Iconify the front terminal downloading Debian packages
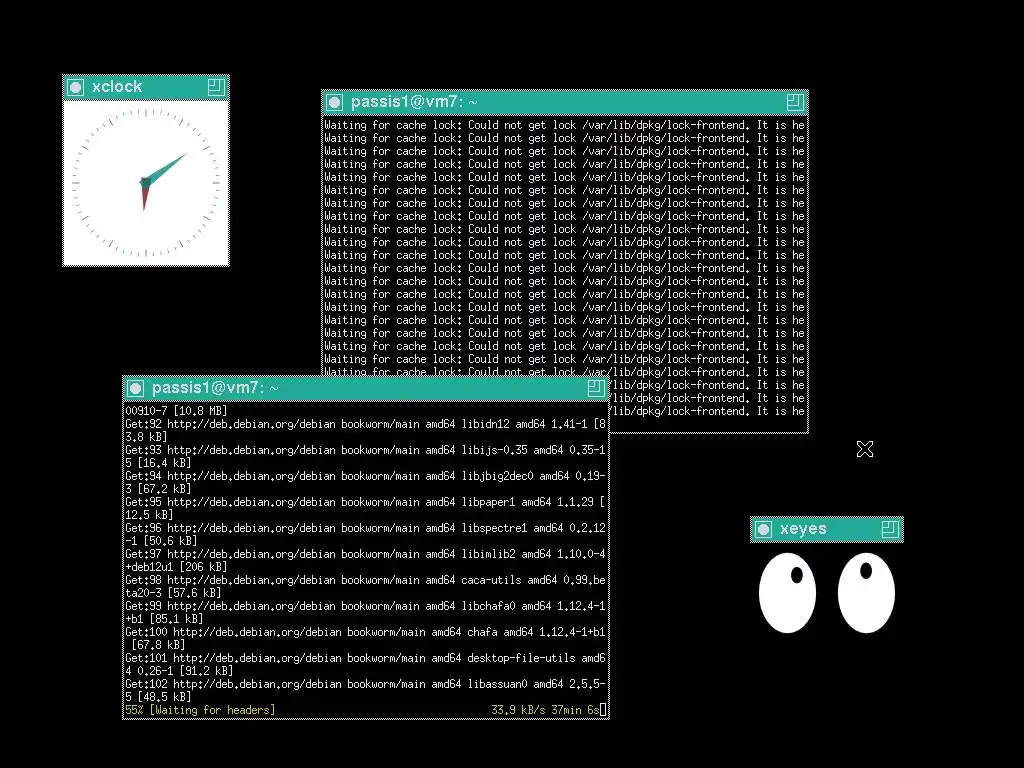1024x768 pixels. coord(136,389)
